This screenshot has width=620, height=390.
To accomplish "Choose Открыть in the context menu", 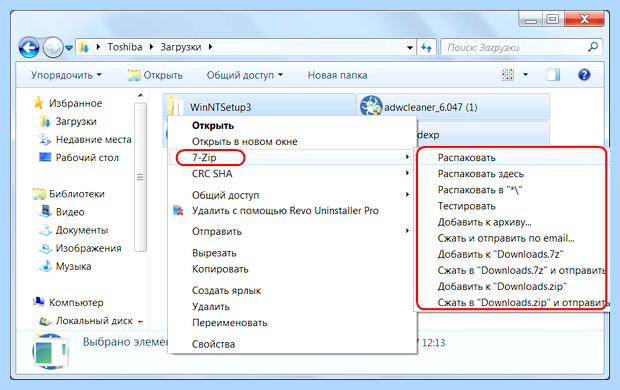I will (x=293, y=126).
